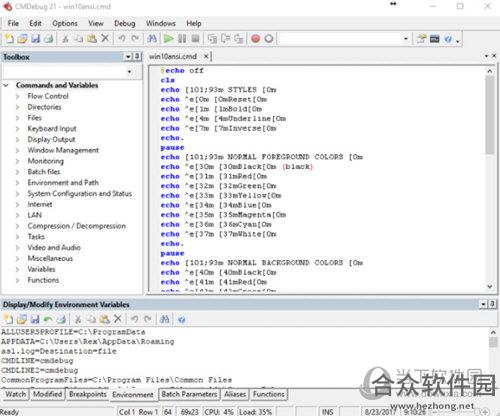Screen dimensions: 500x416
Task: Click the editor scrollbar down arrow
Action: tap(490, 286)
